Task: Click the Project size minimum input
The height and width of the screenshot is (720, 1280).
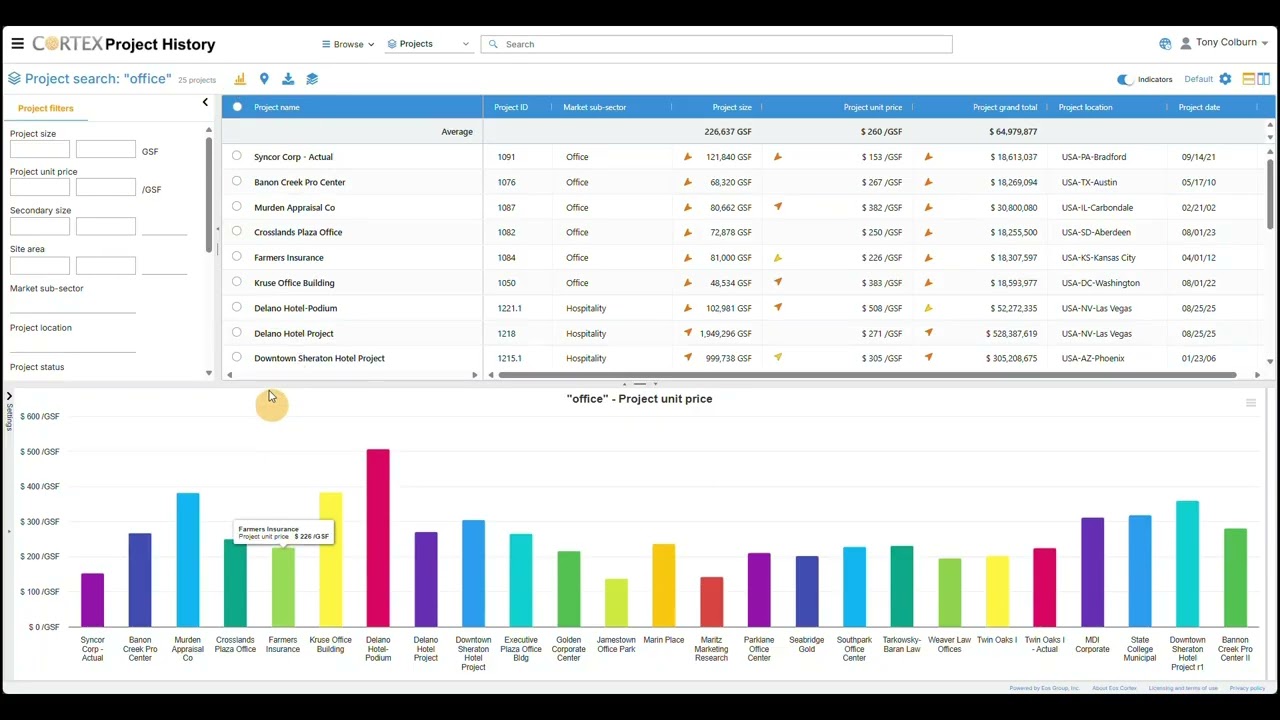Action: tap(40, 150)
